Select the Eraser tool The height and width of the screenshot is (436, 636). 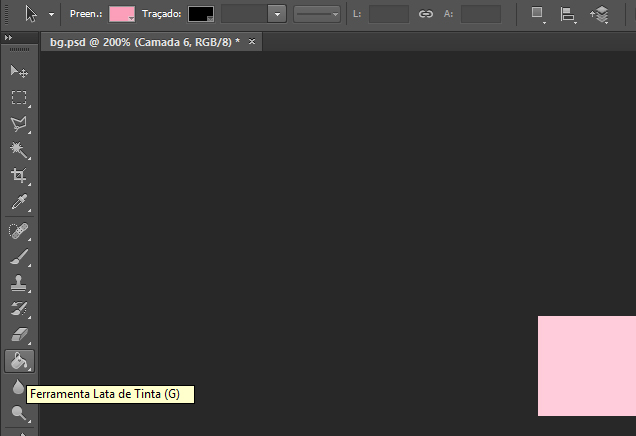[19, 335]
